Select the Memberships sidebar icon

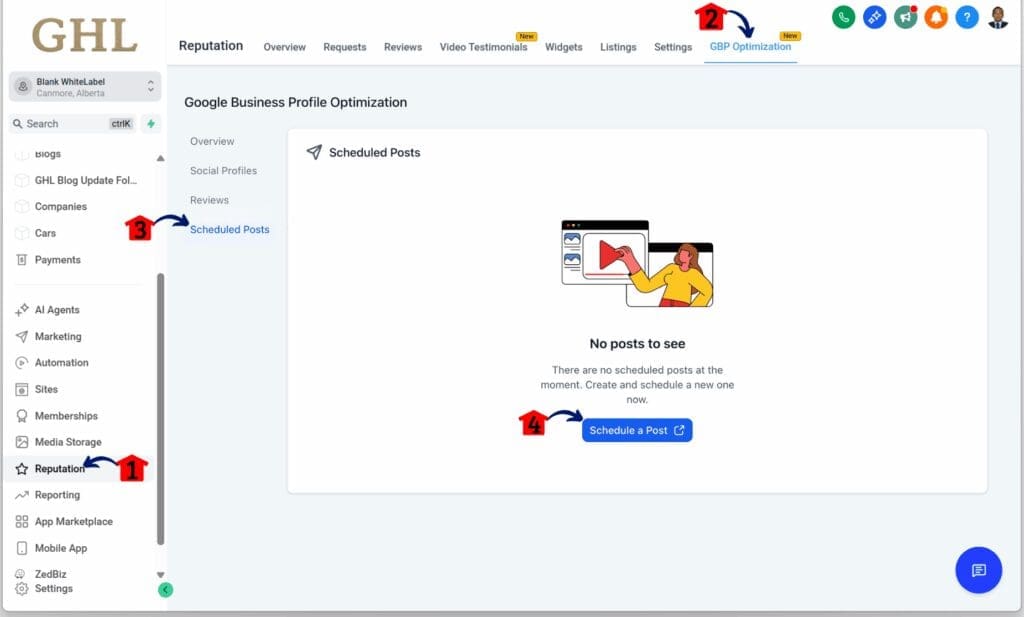(23, 415)
